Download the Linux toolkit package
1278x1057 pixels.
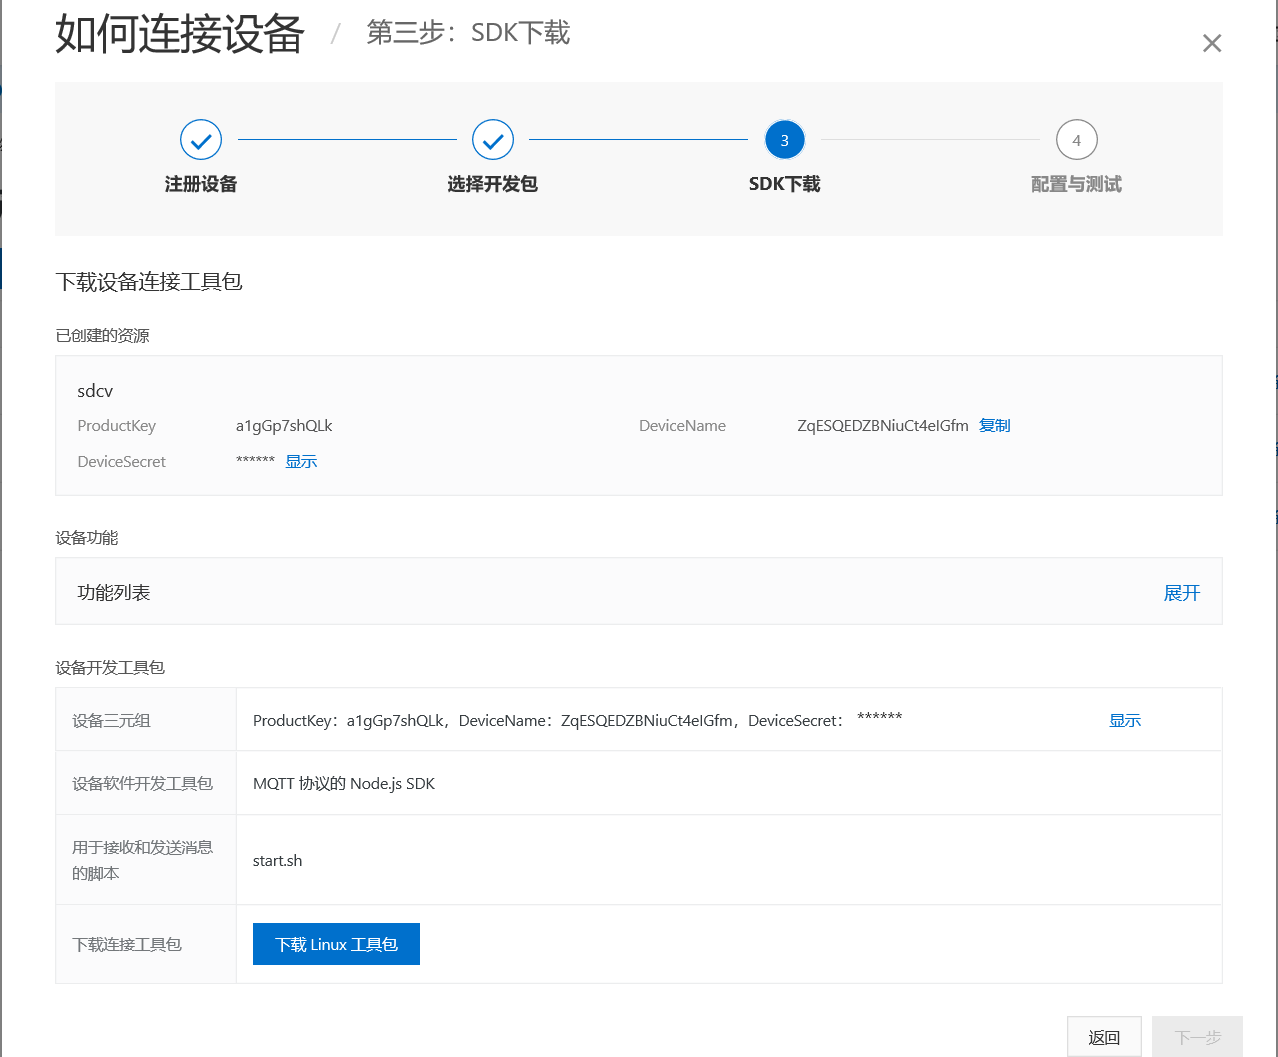[336, 944]
